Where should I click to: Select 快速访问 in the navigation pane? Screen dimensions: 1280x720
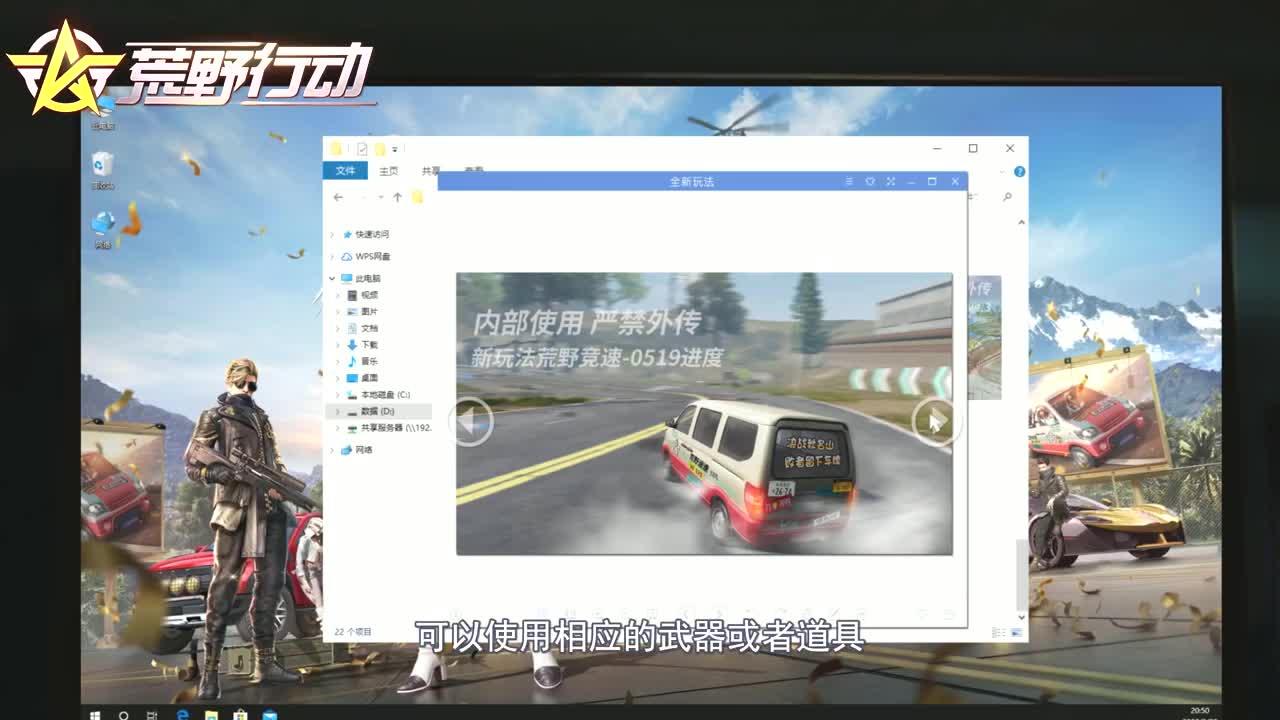pos(365,234)
